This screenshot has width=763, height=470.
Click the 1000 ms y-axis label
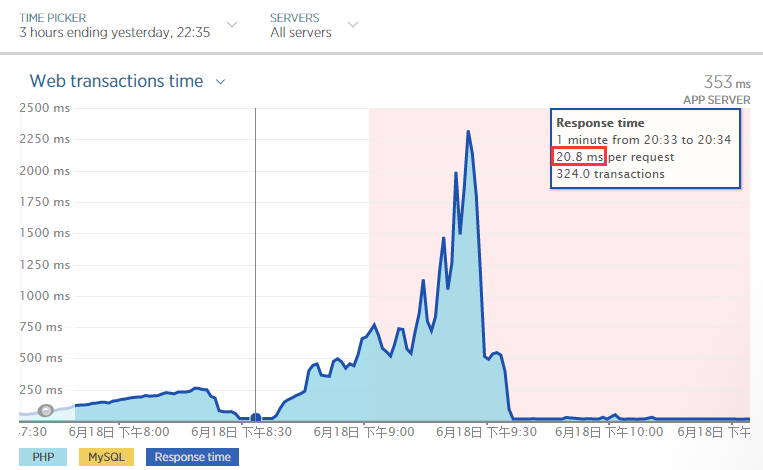click(x=44, y=296)
